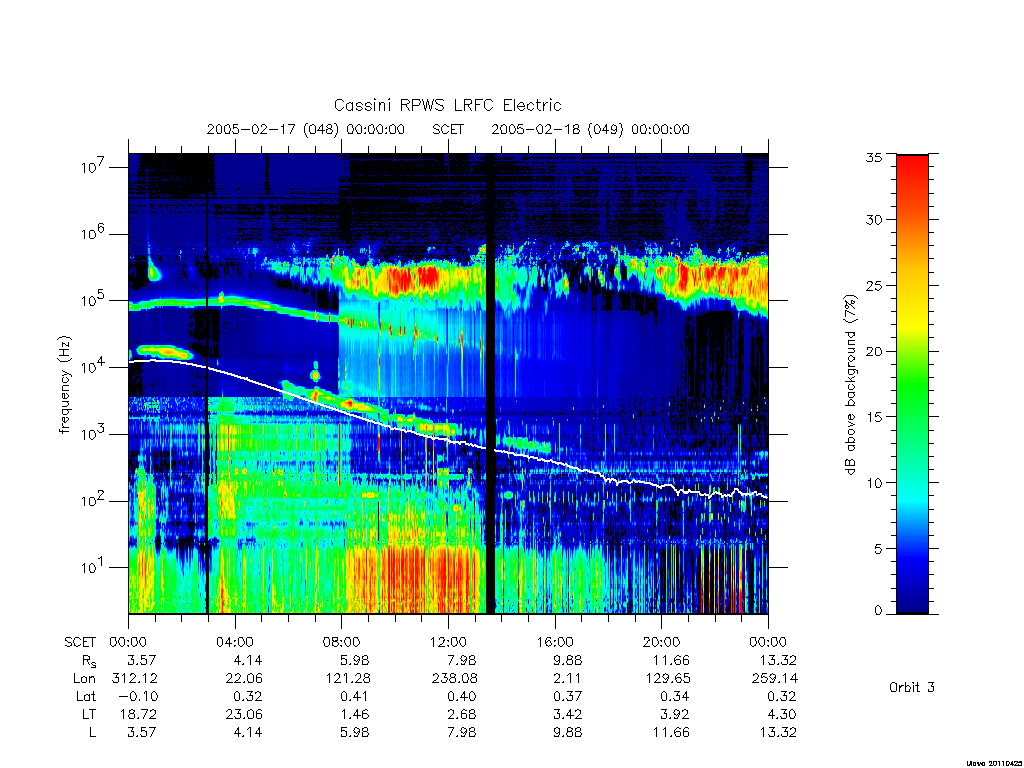Click the color bar value 5
Screen dimensions: 1024x768
click(x=878, y=549)
